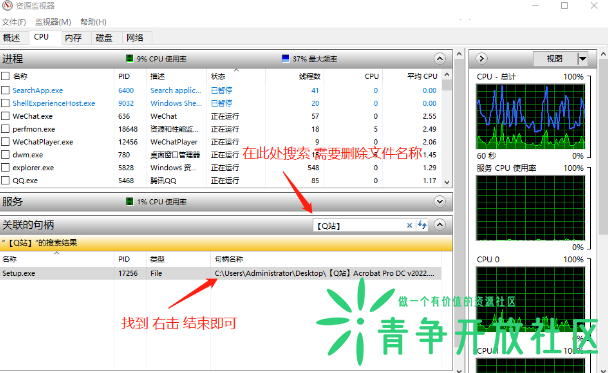Switch to the 网络 tab
Image resolution: width=608 pixels, height=373 pixels.
135,38
